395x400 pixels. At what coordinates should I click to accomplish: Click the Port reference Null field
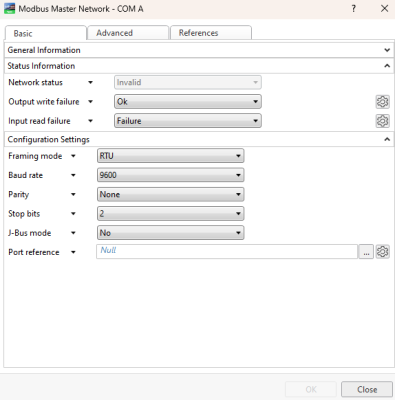click(x=227, y=252)
